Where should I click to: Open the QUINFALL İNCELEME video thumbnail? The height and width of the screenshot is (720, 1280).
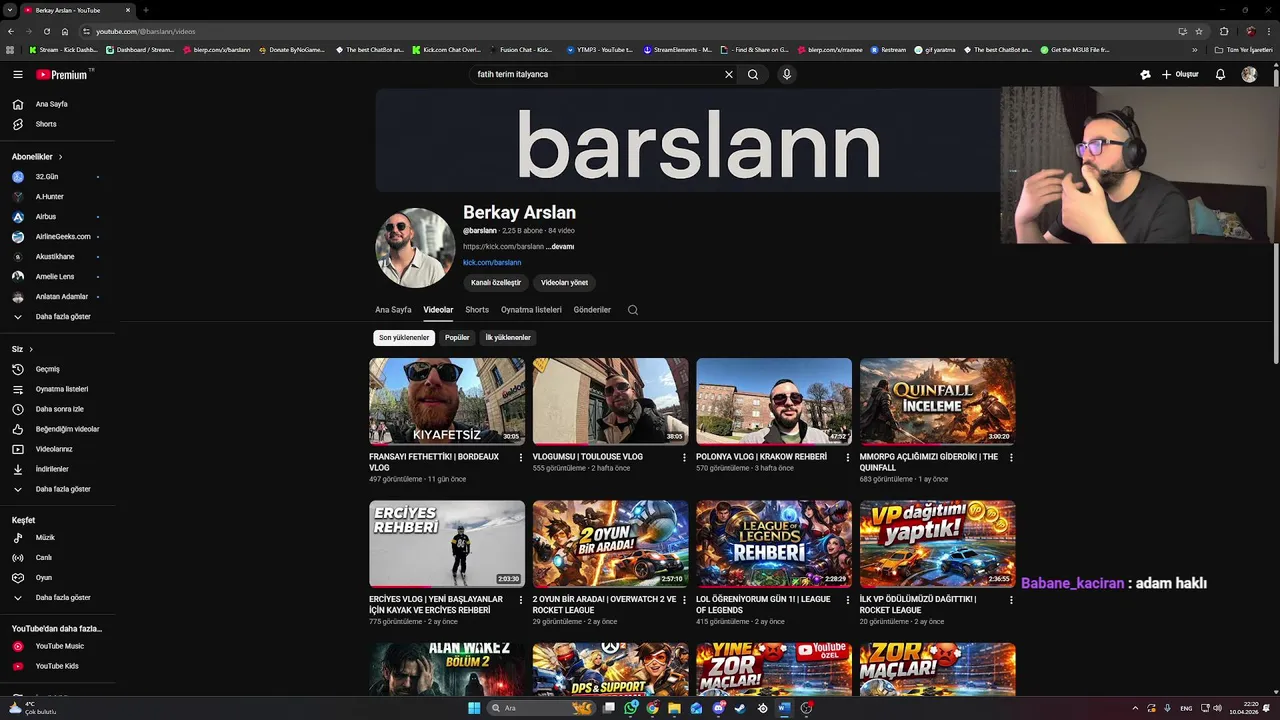937,401
